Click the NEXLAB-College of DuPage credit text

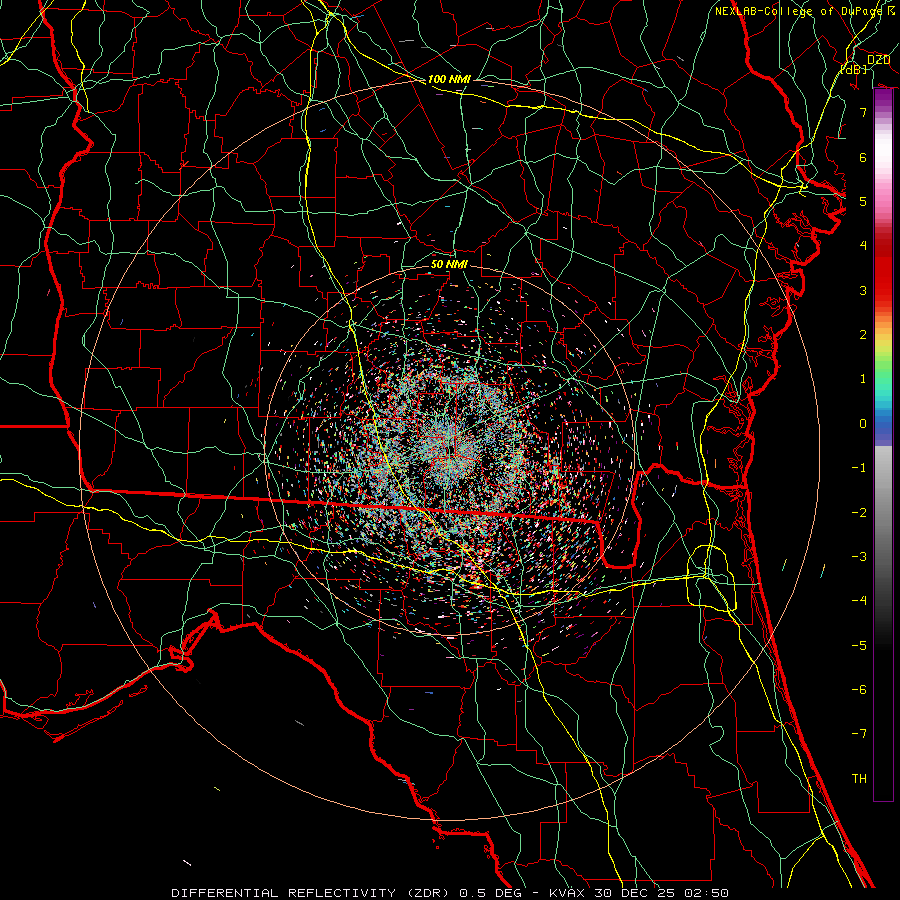point(804,11)
